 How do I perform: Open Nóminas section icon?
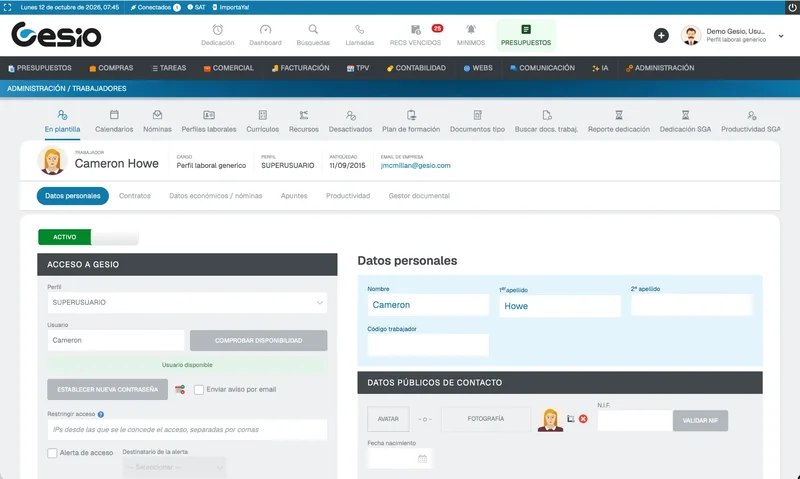(x=157, y=115)
